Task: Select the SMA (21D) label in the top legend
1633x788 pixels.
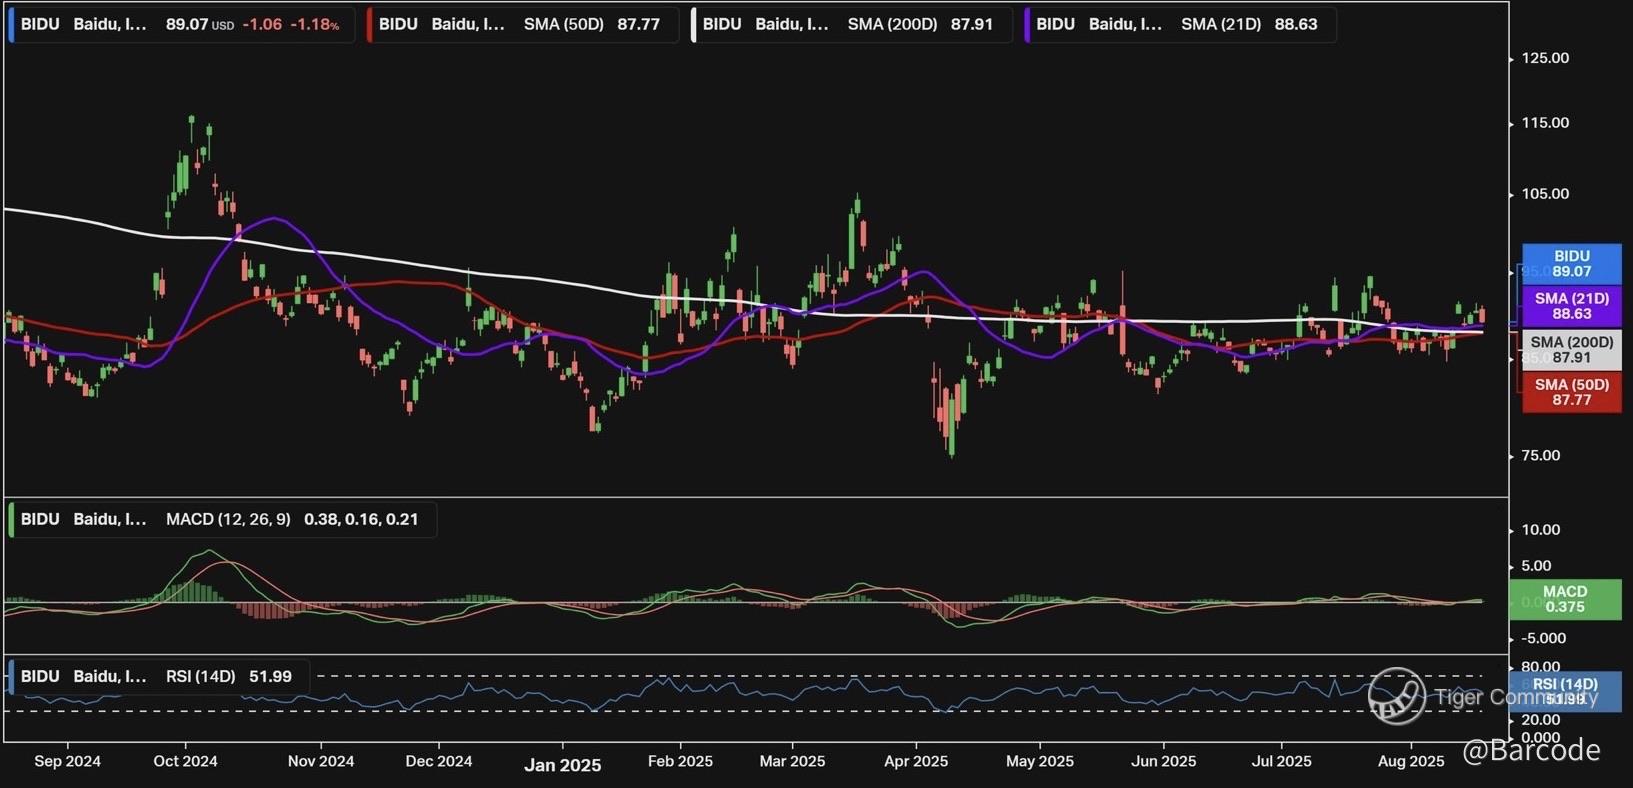Action: (1221, 24)
